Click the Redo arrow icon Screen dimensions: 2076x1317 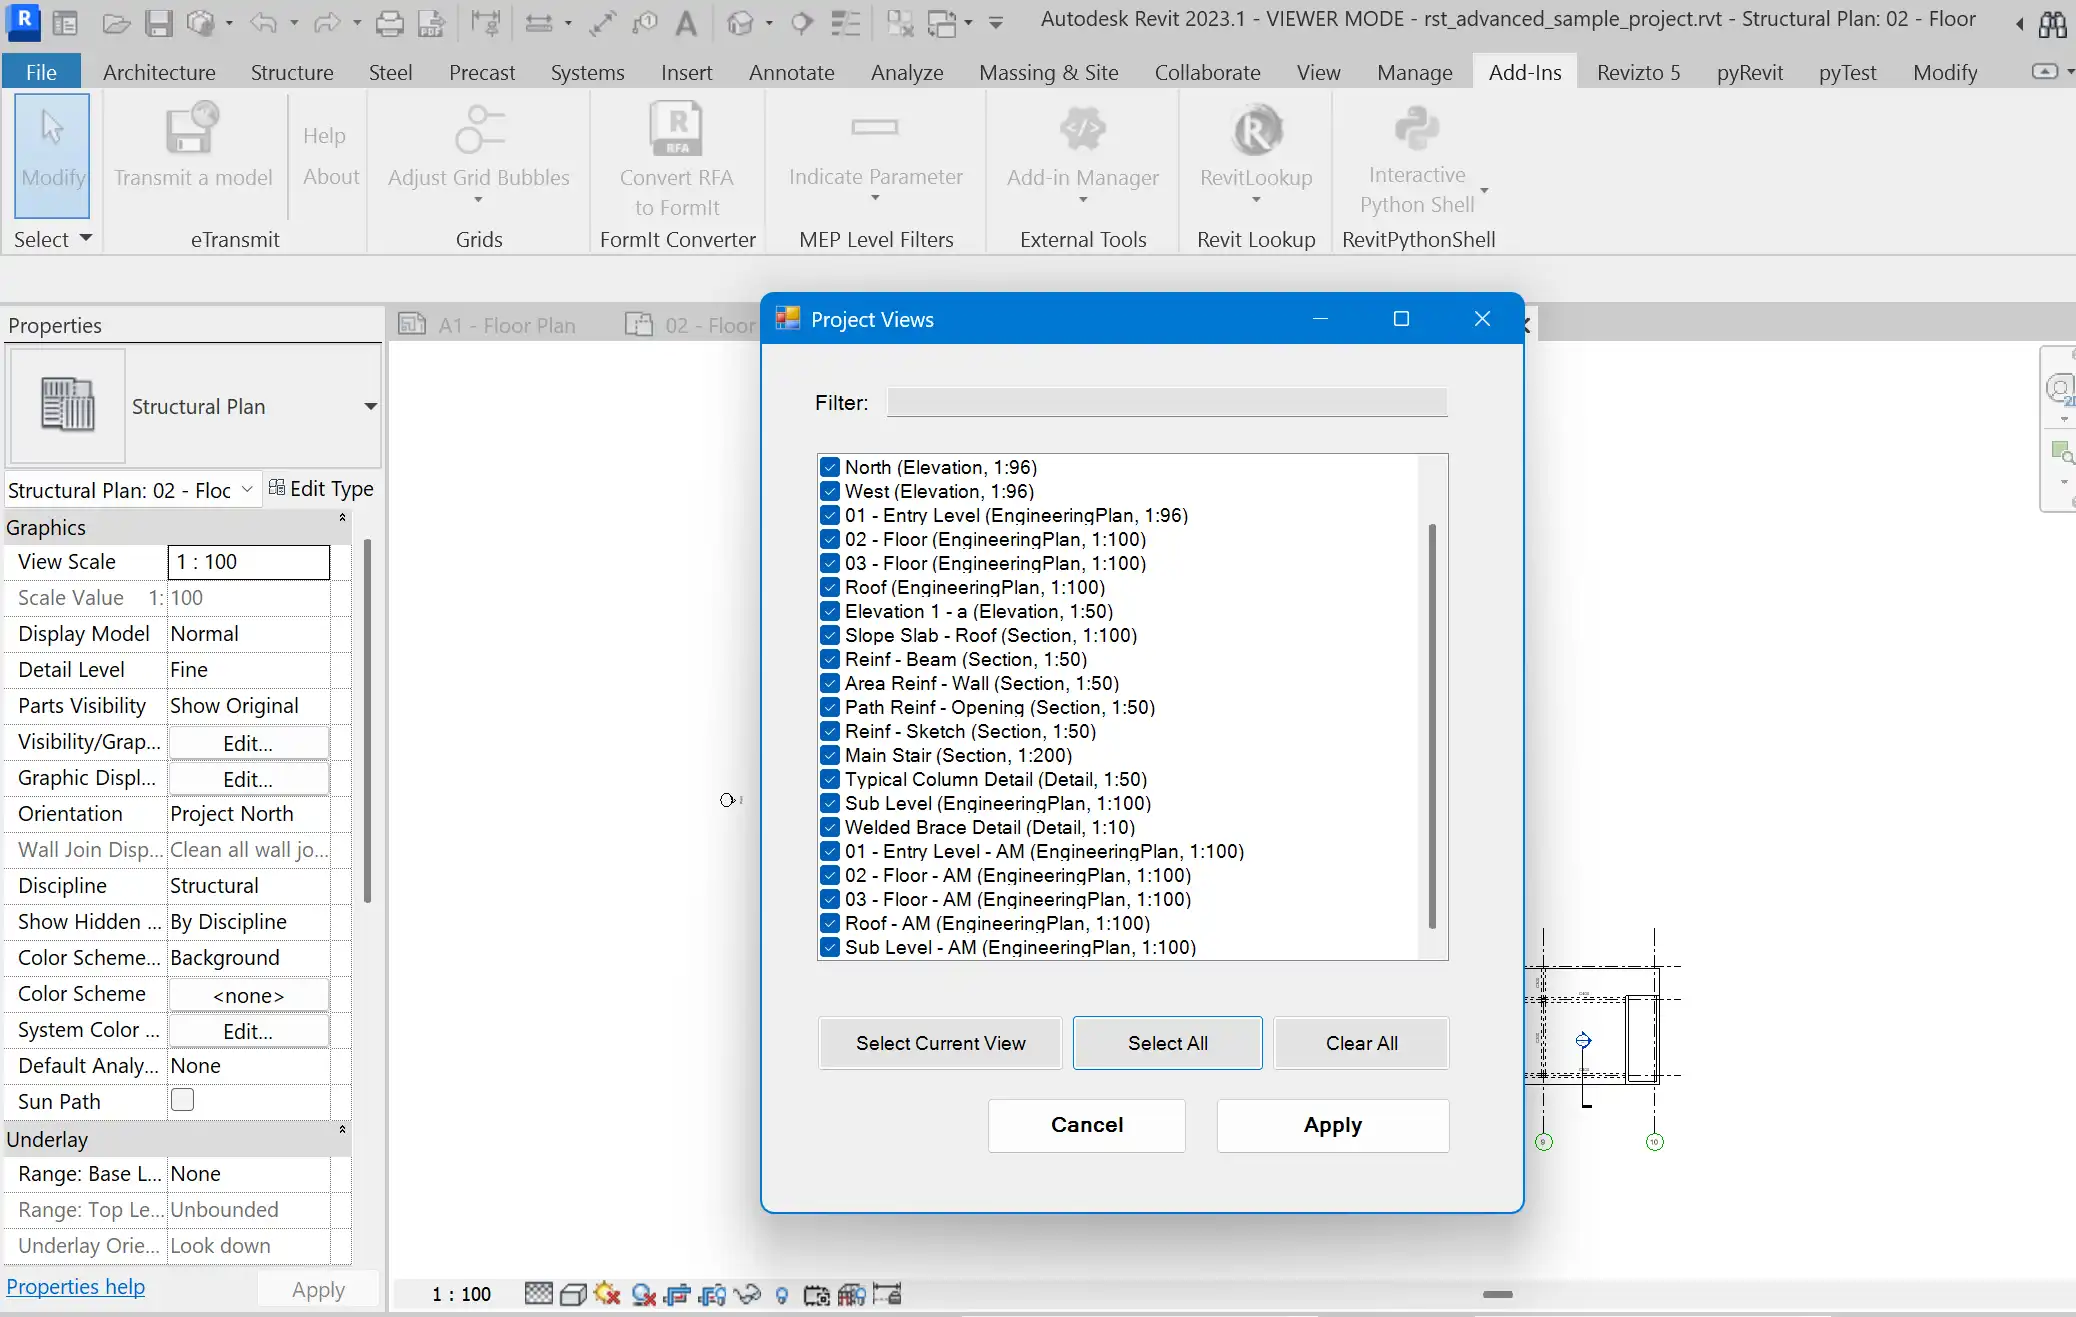(326, 22)
